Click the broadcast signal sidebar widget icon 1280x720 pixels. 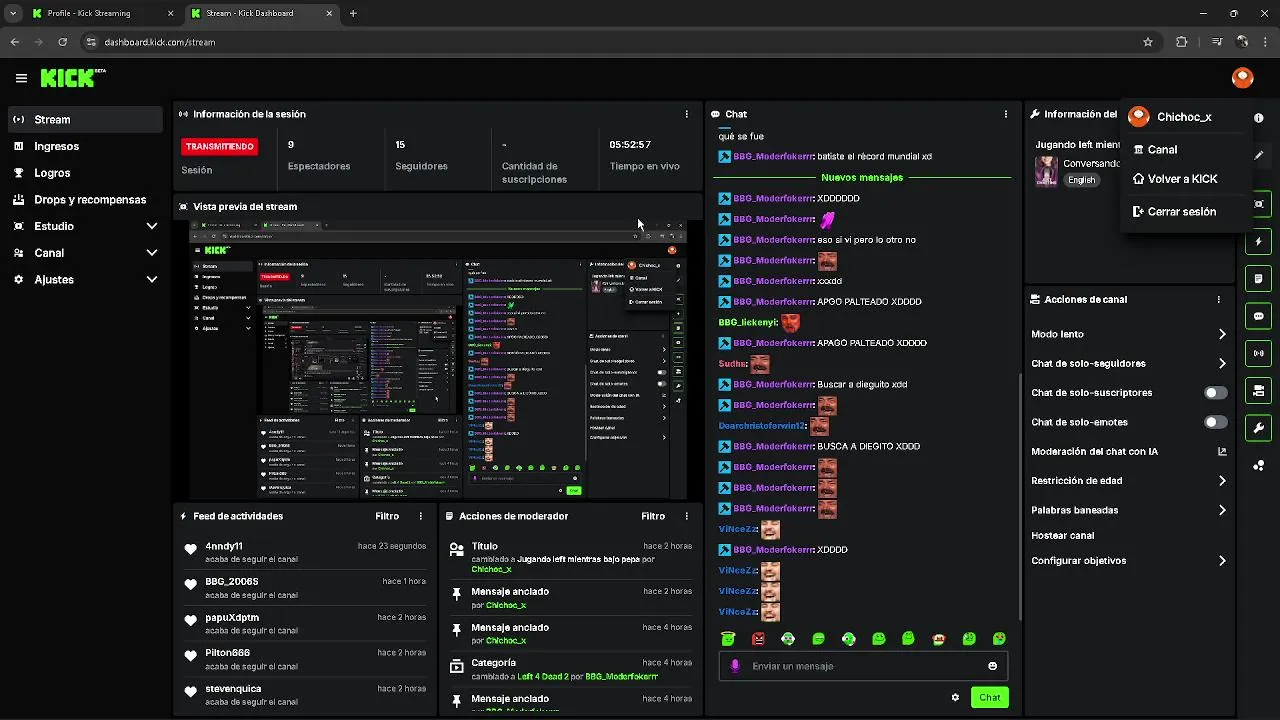click(1258, 353)
